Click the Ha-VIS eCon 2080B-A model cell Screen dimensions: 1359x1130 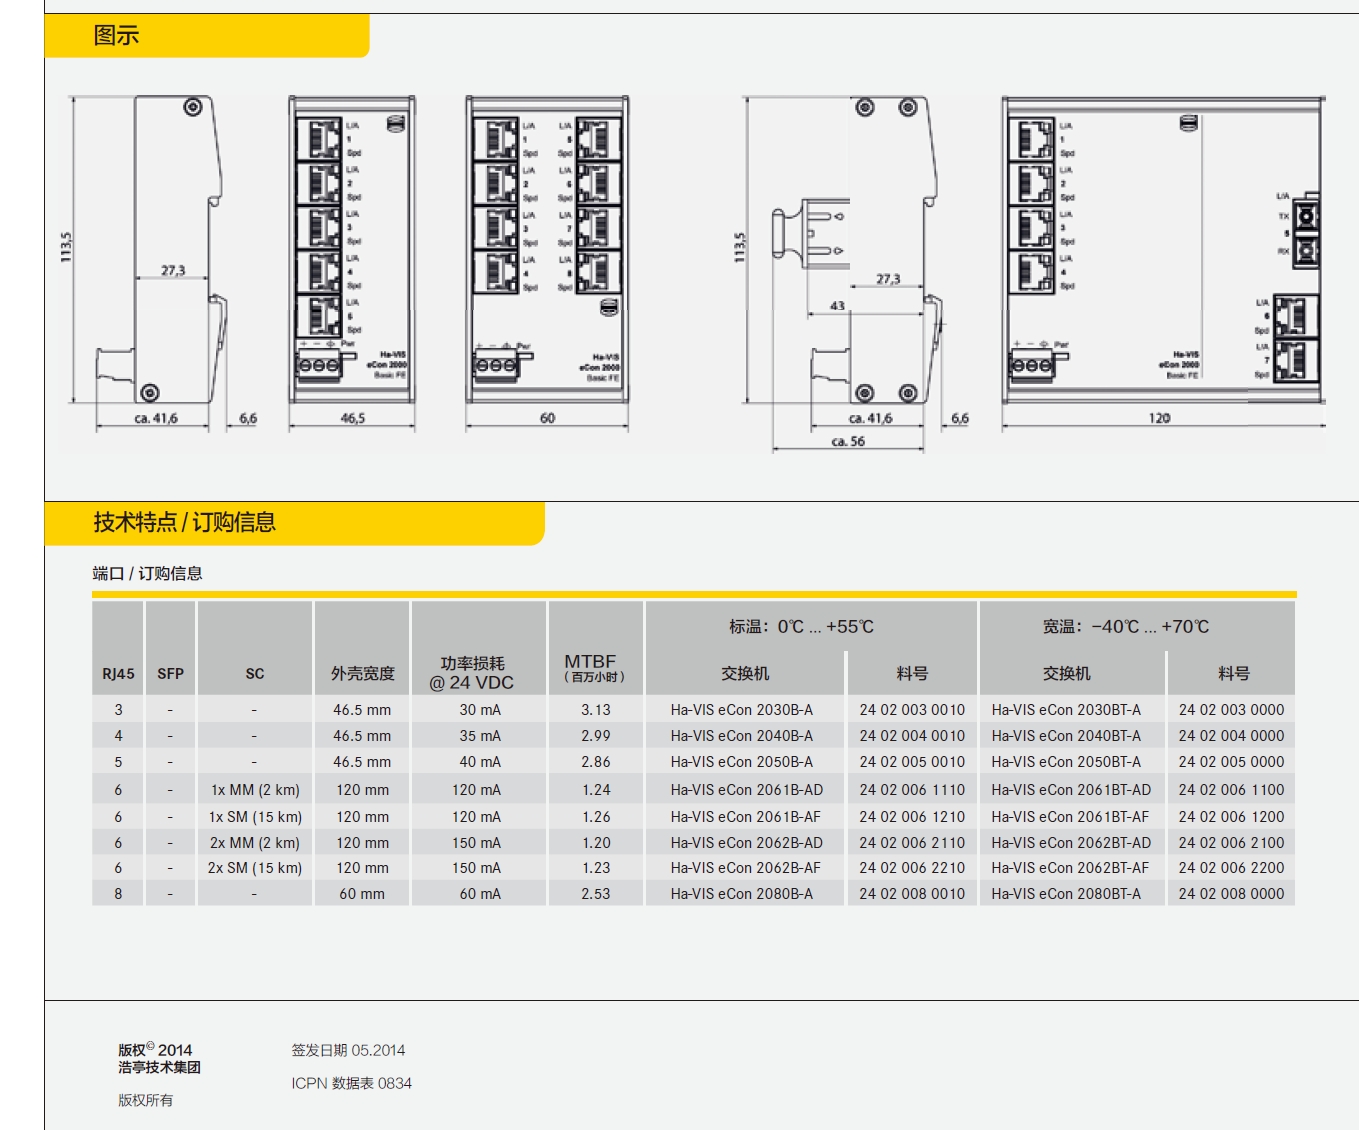pos(742,894)
